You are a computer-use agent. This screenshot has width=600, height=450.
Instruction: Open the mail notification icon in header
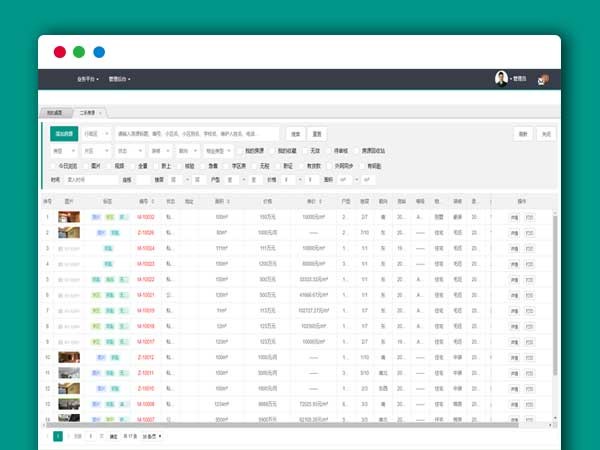point(543,79)
